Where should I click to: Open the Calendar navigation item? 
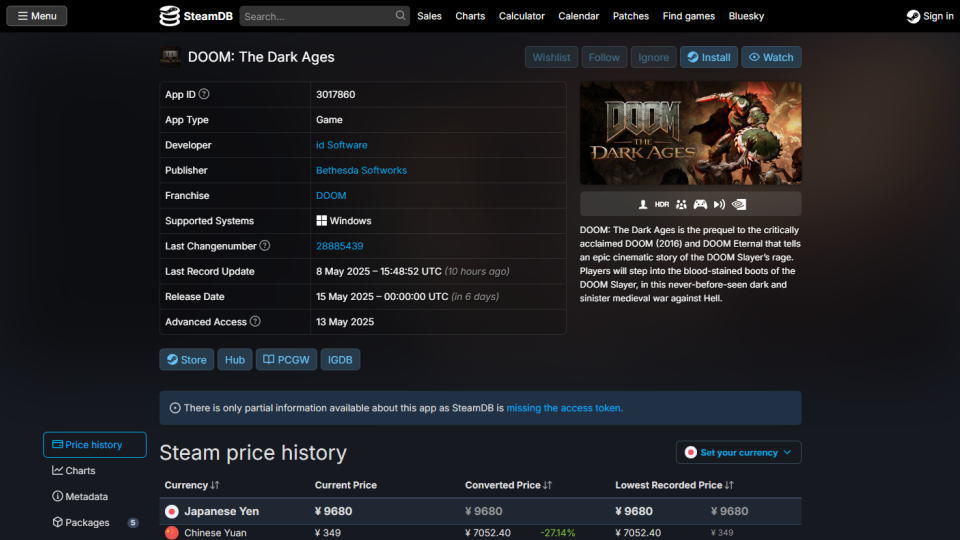579,16
